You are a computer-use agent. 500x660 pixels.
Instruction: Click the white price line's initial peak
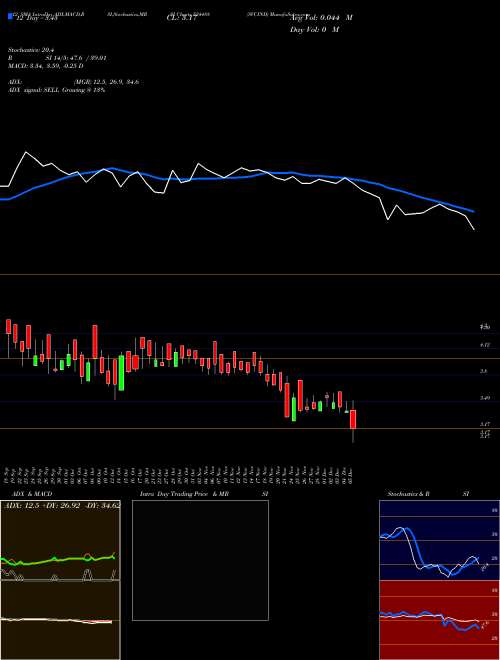pos(26,152)
